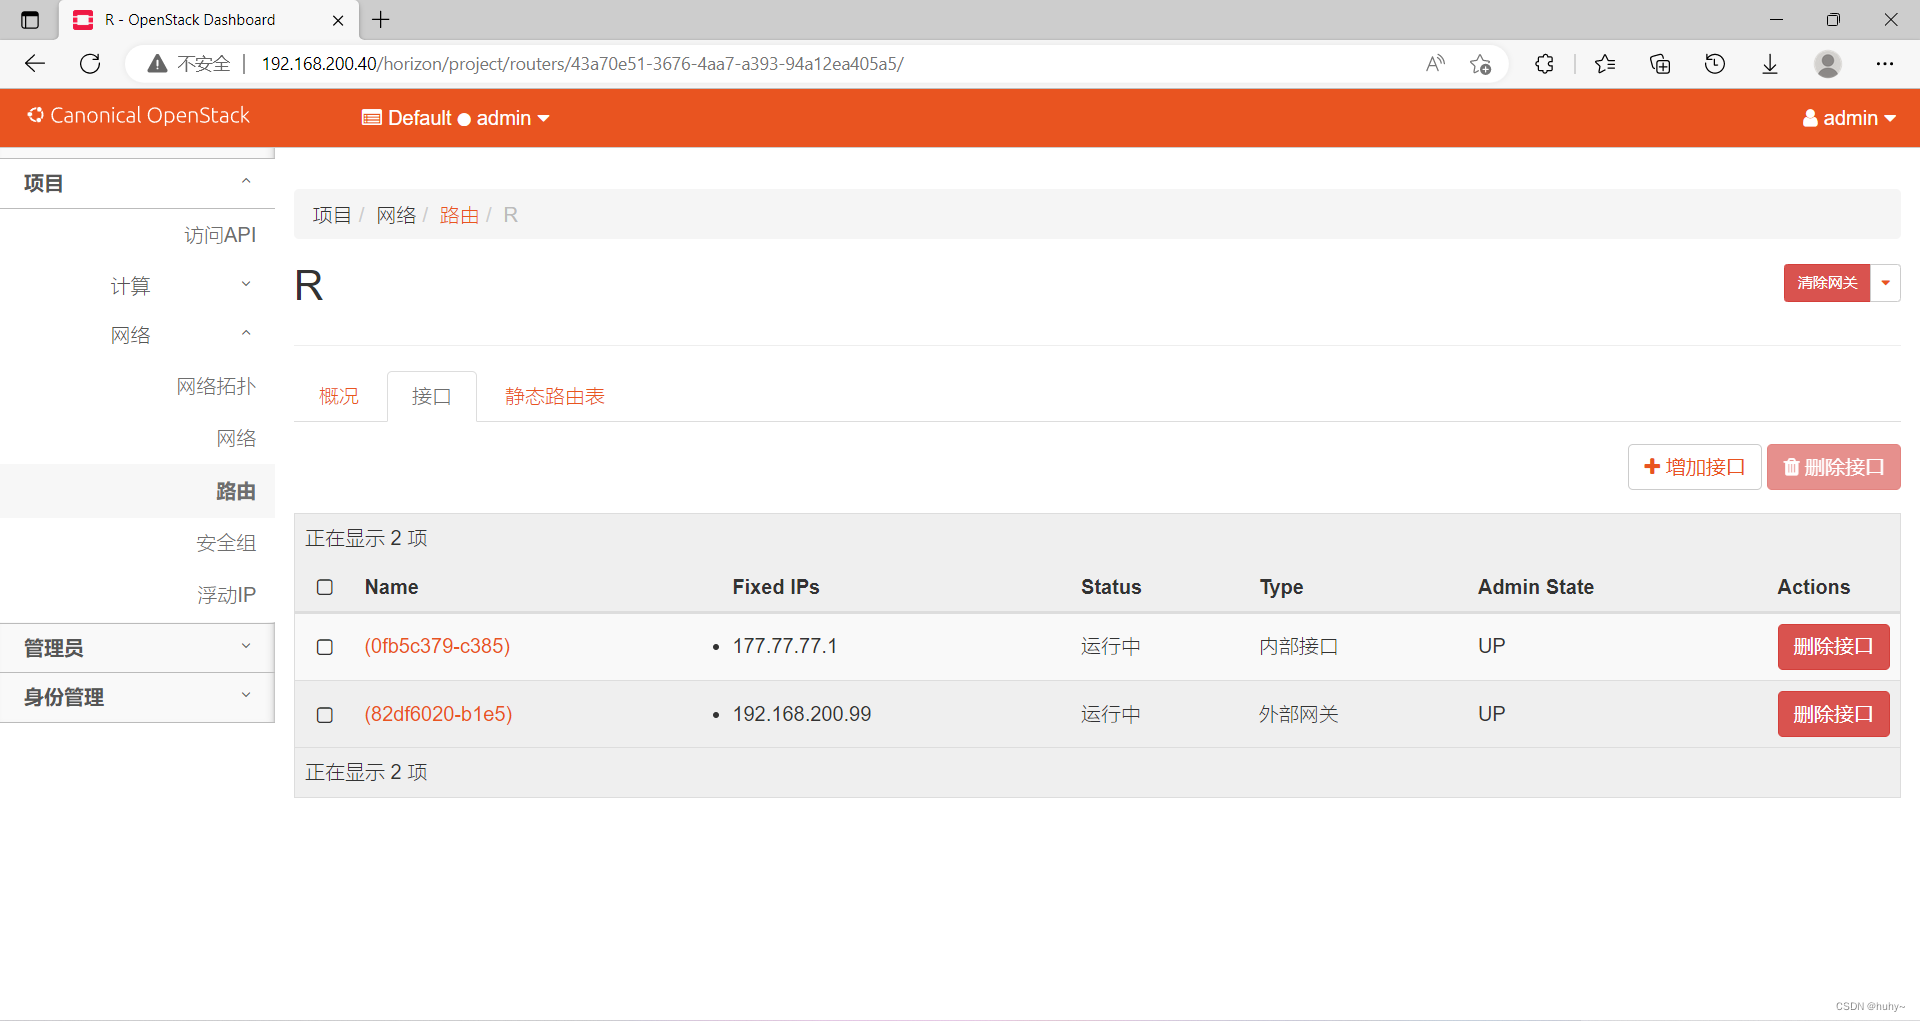
Task: Go back with the browser back arrow
Action: 35,64
